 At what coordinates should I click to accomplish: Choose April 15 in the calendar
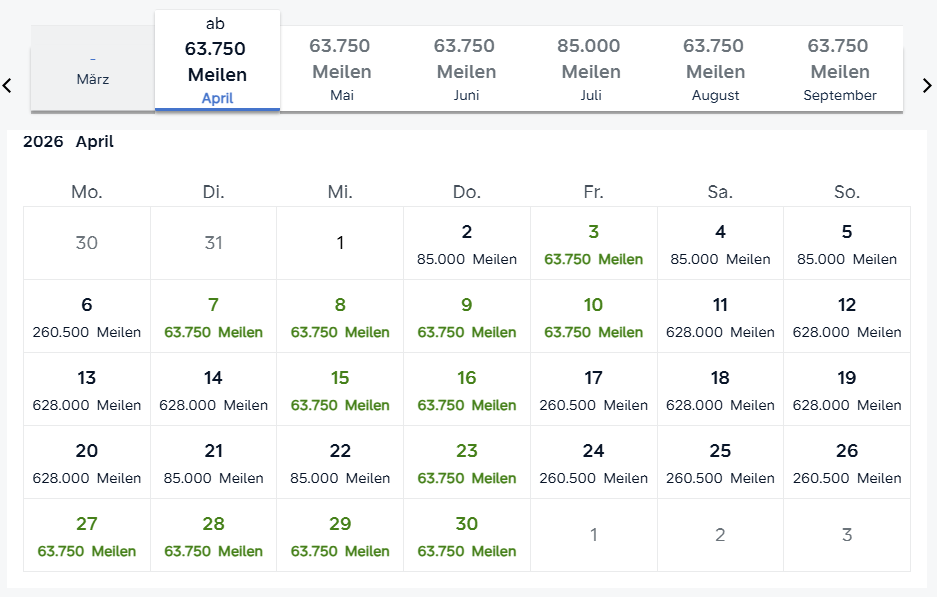pyautogui.click(x=340, y=390)
